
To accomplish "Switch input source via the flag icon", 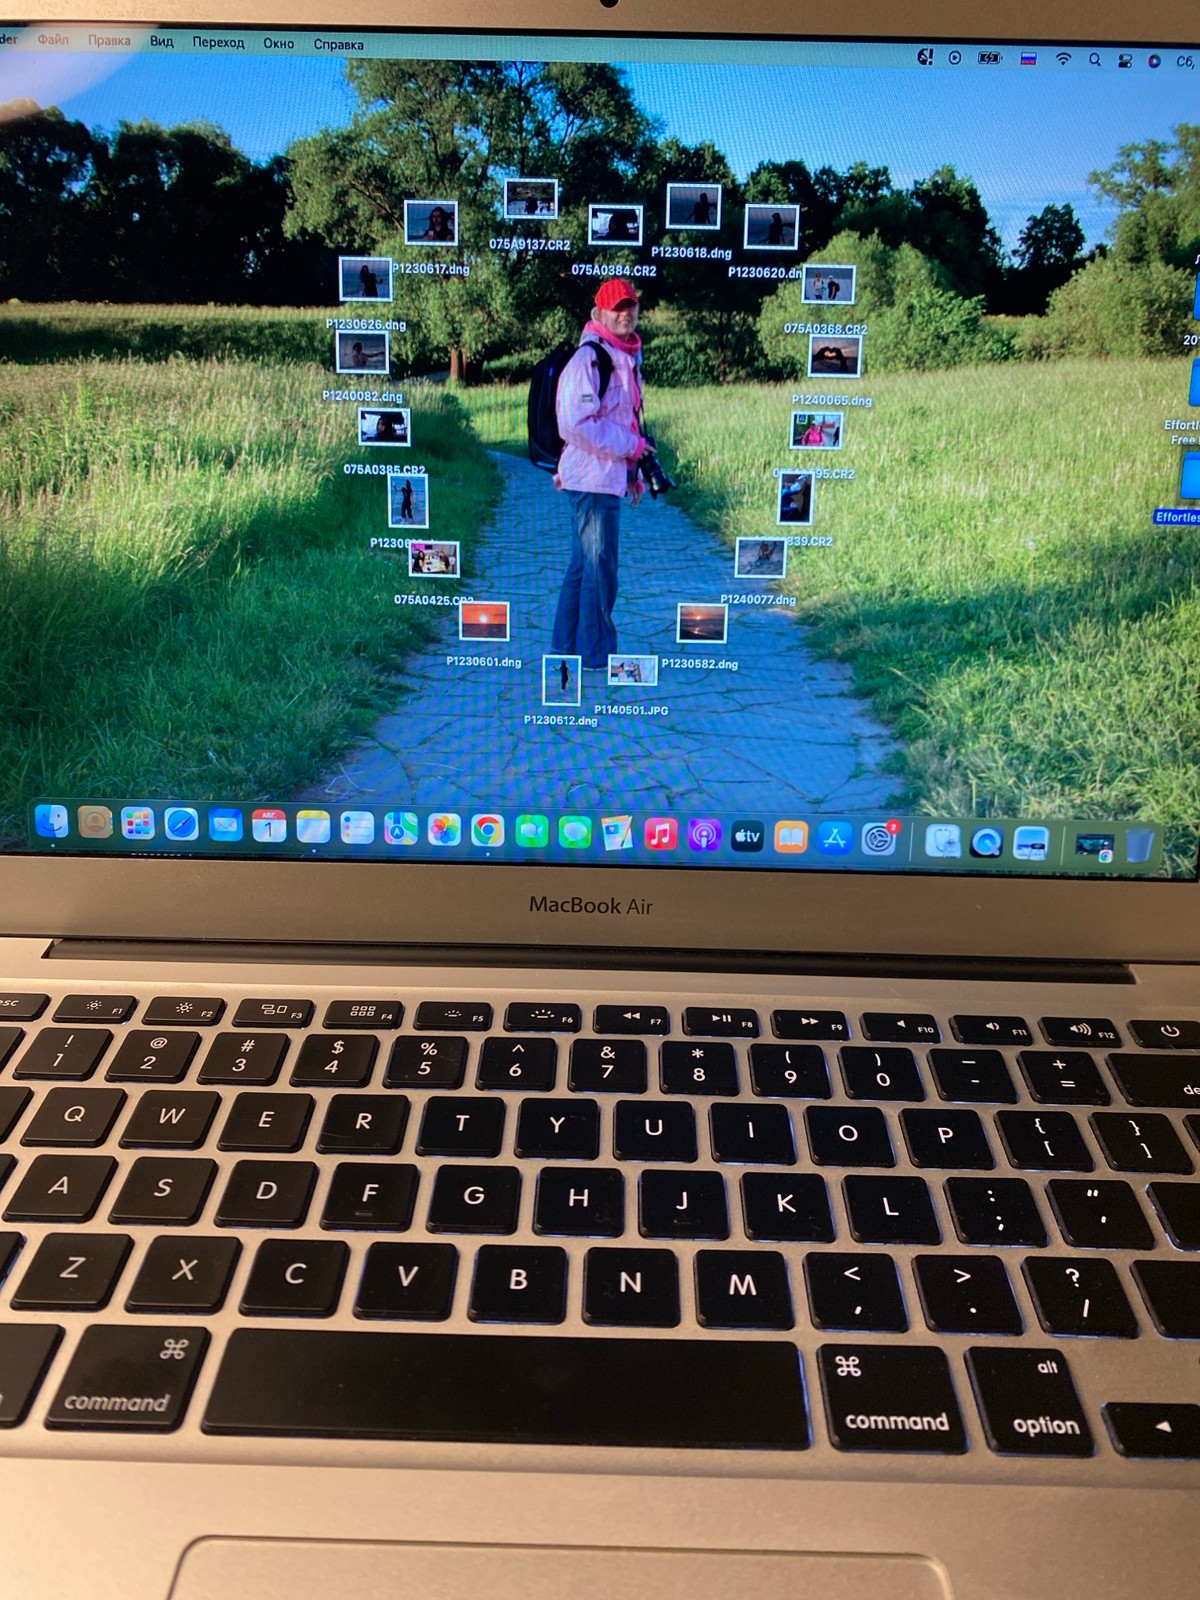I will pyautogui.click(x=1028, y=59).
